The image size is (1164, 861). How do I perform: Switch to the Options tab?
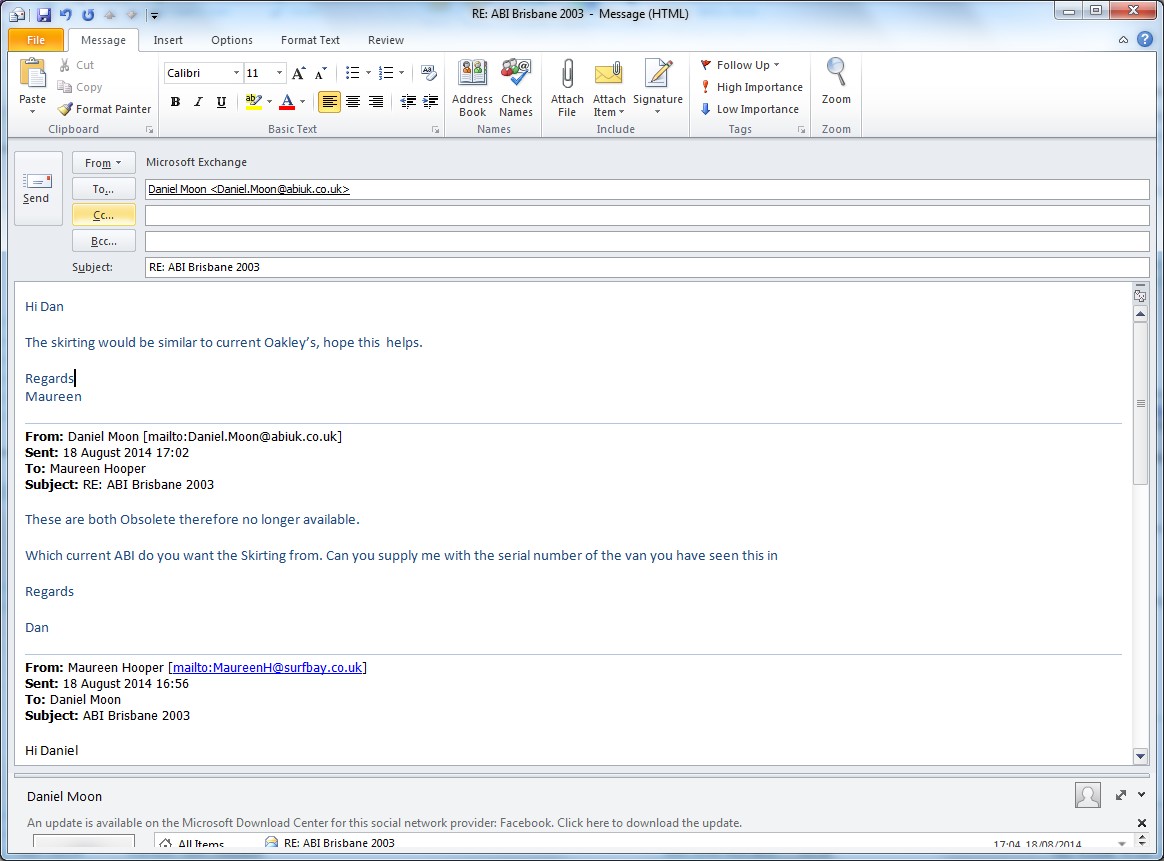(x=232, y=40)
